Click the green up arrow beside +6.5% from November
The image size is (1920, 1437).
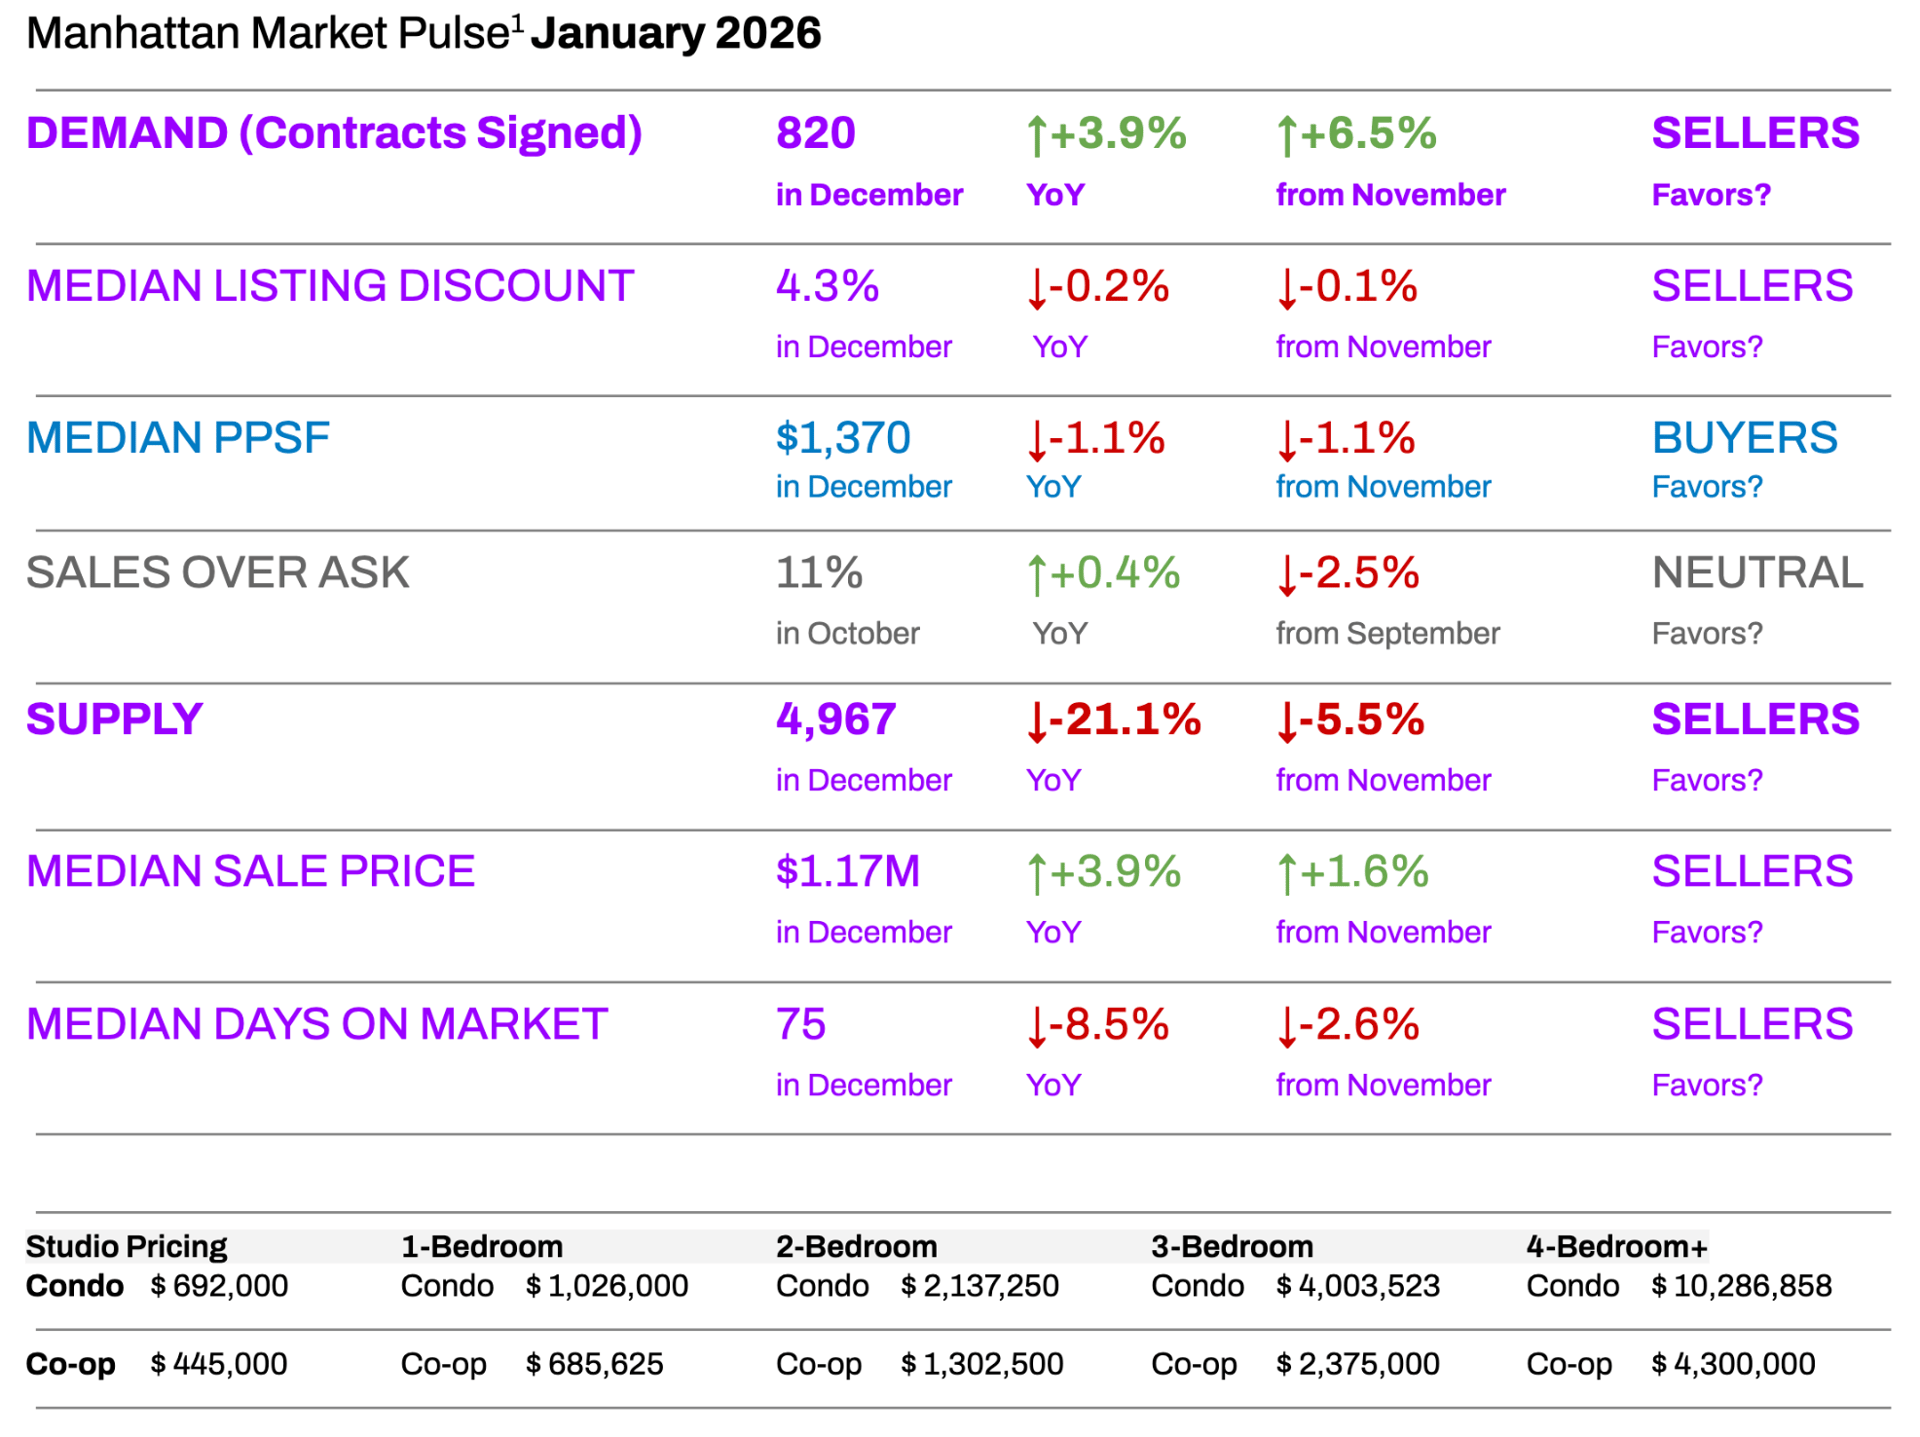[1287, 136]
